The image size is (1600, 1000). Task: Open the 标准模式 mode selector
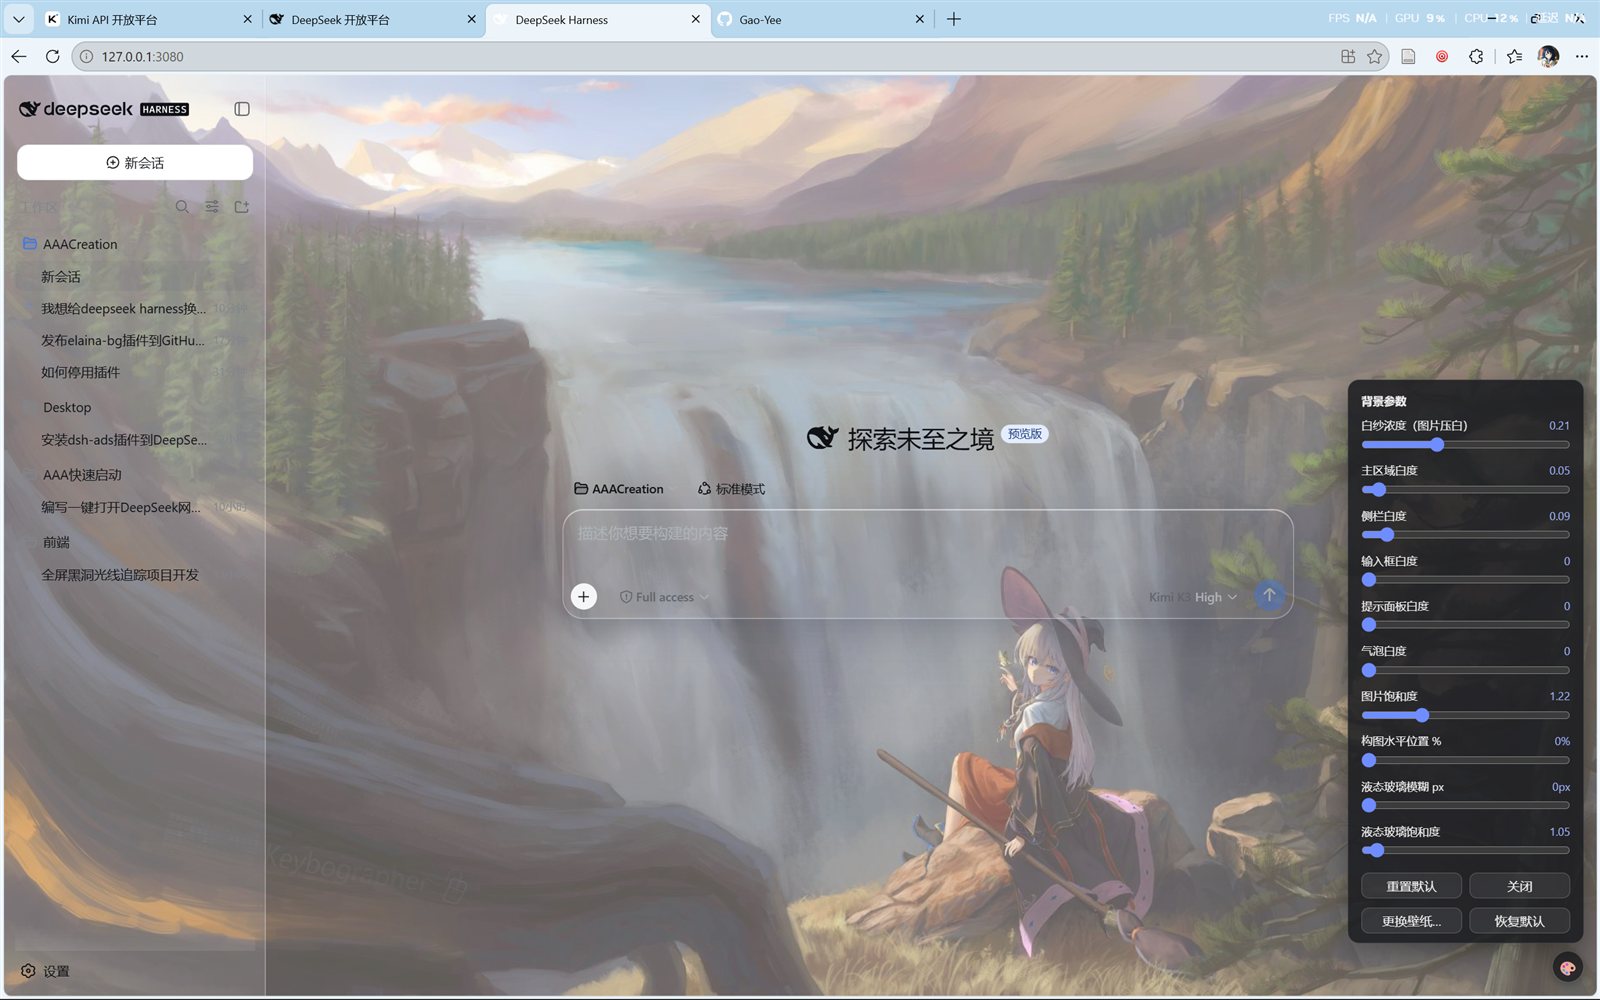(x=731, y=489)
